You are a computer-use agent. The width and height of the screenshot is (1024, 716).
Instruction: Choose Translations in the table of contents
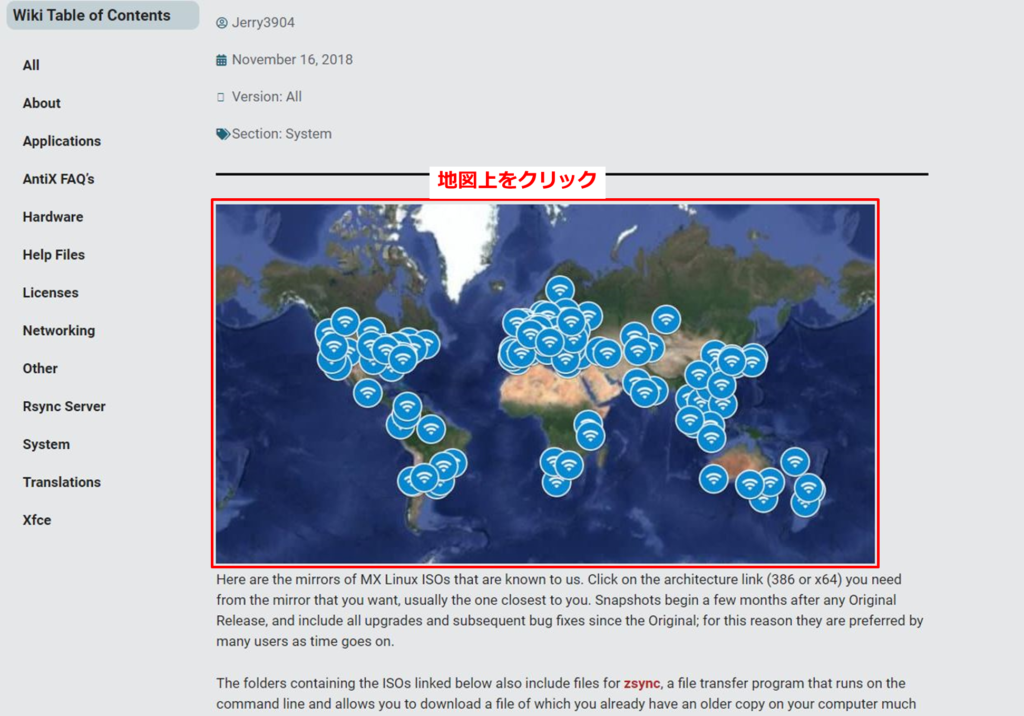click(62, 482)
